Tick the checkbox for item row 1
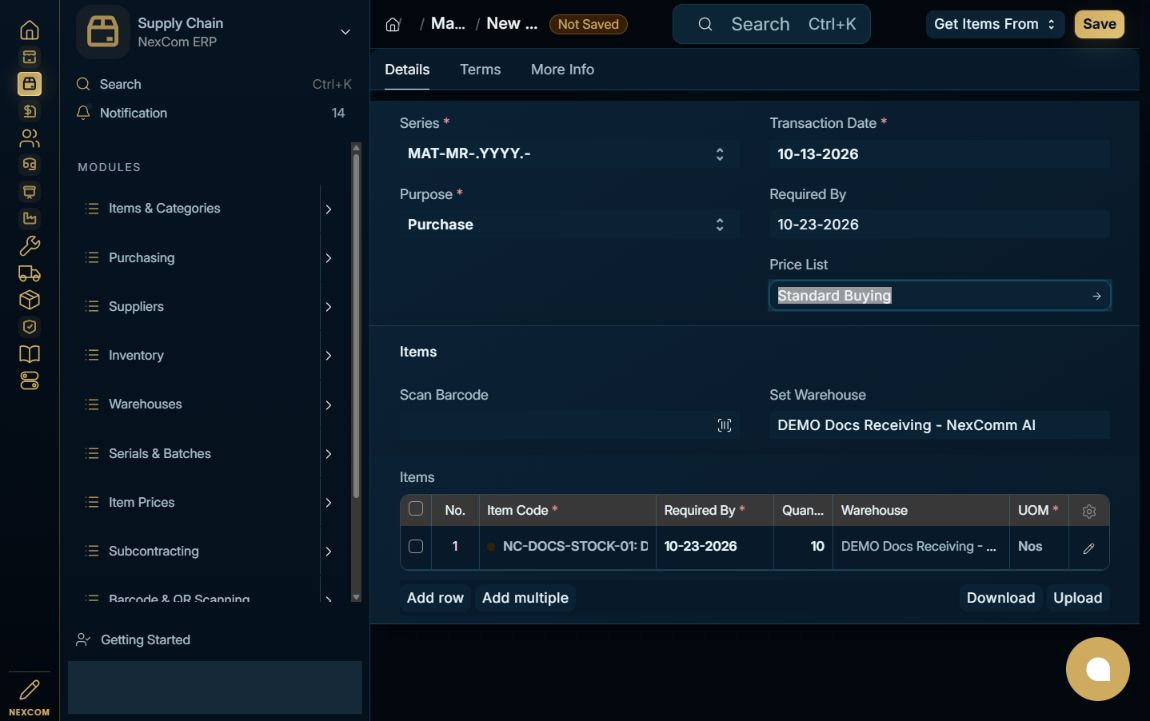This screenshot has height=721, width=1150. 416,546
